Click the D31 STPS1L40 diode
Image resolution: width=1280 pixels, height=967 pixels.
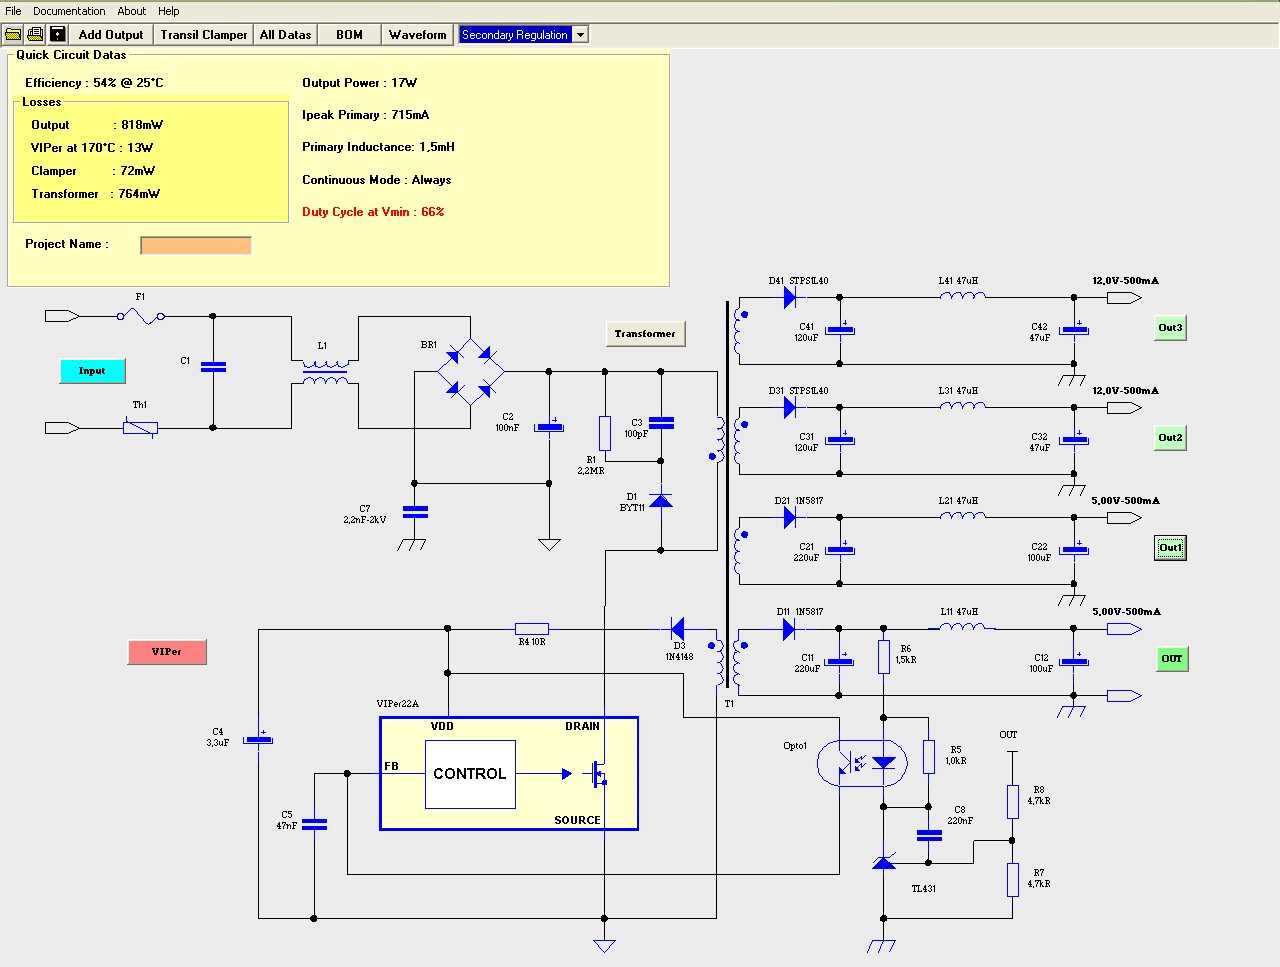coord(790,408)
